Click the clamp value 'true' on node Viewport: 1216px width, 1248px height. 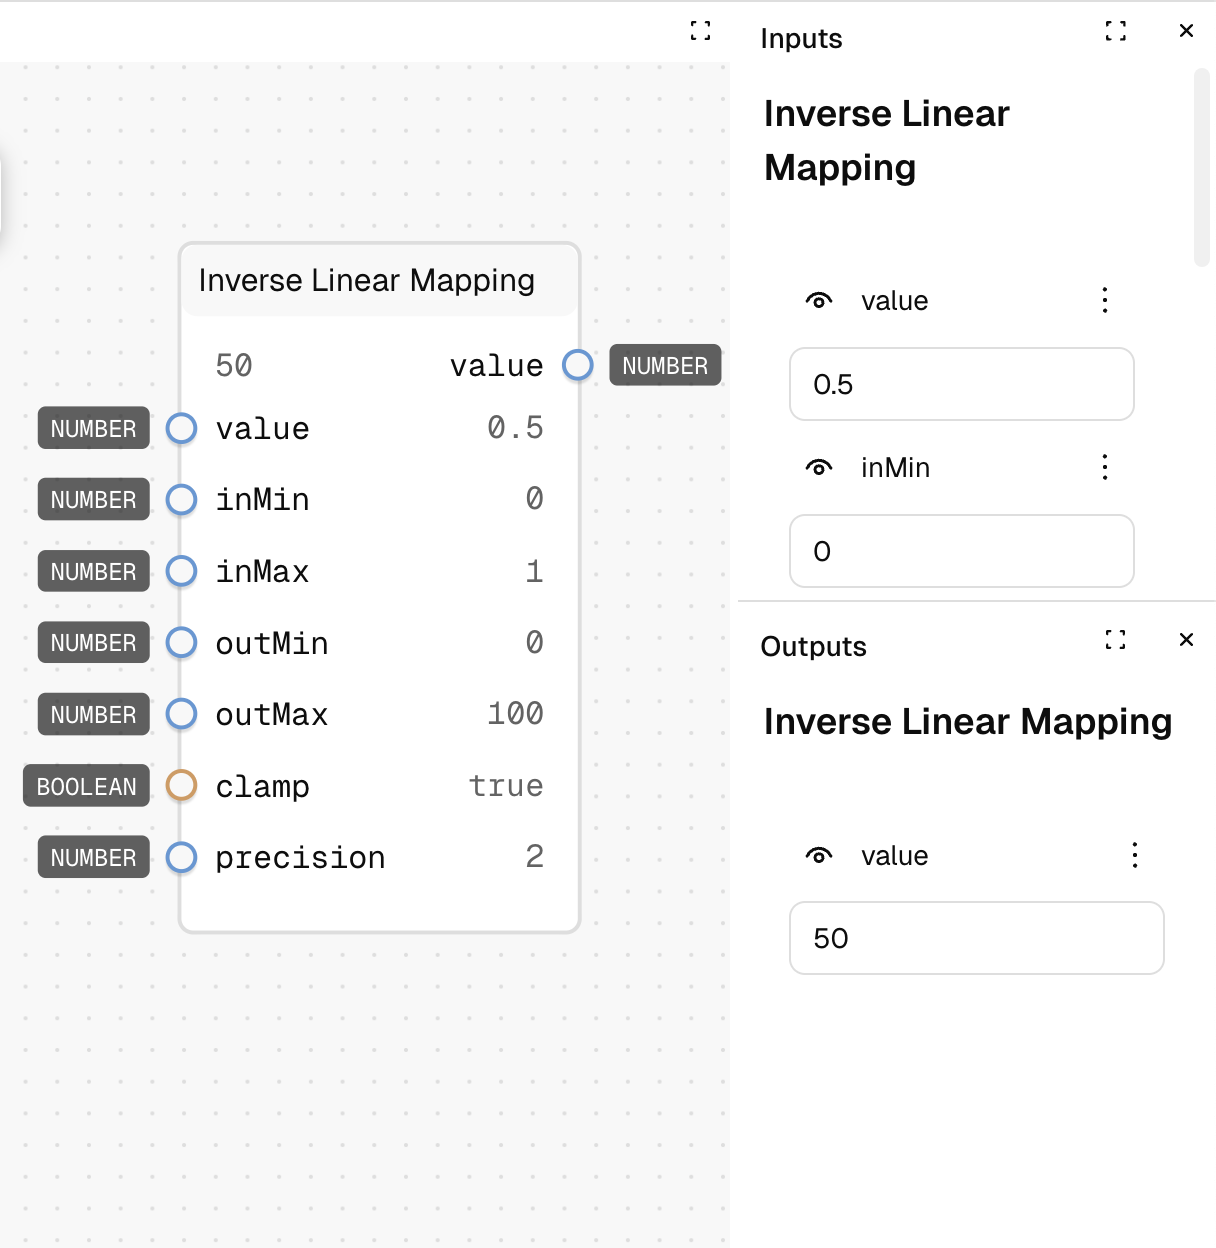(506, 786)
